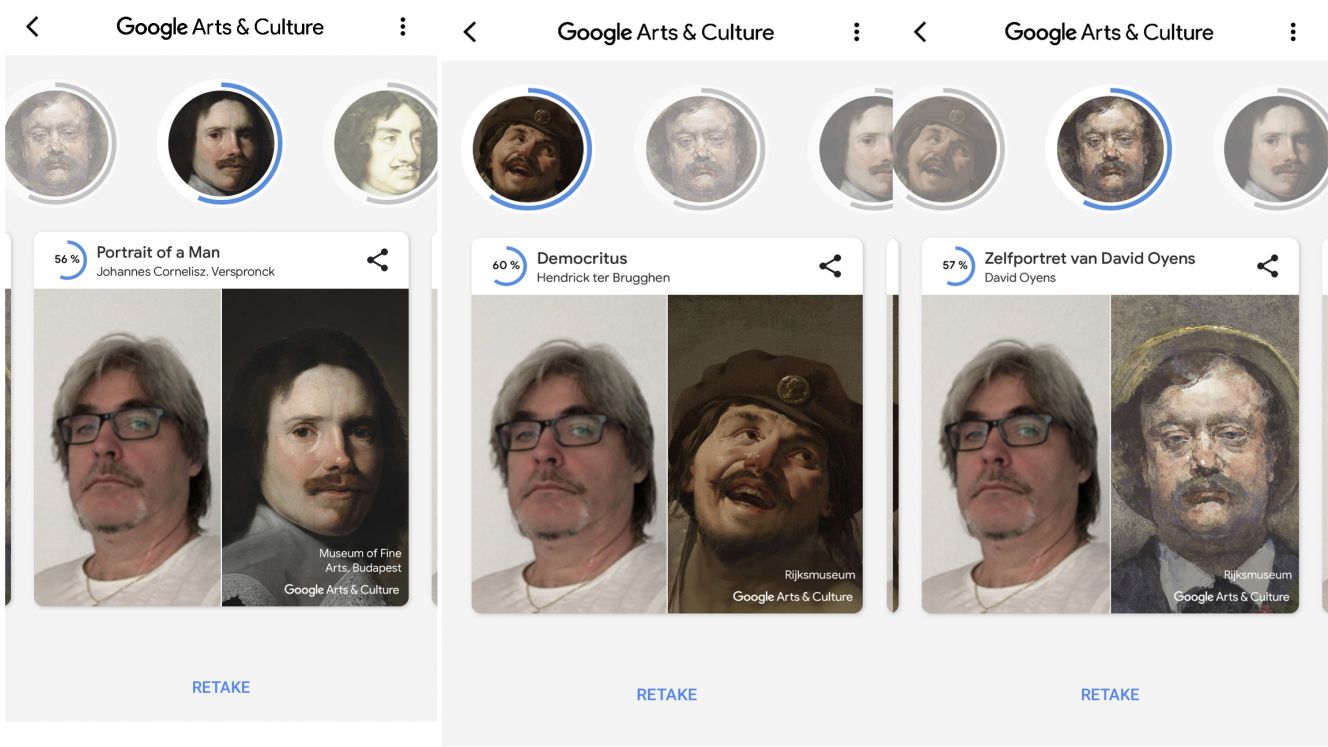The image size is (1328, 747).
Task: Select highlighted Verspronck portrait circle thumbnail
Action: pos(221,142)
